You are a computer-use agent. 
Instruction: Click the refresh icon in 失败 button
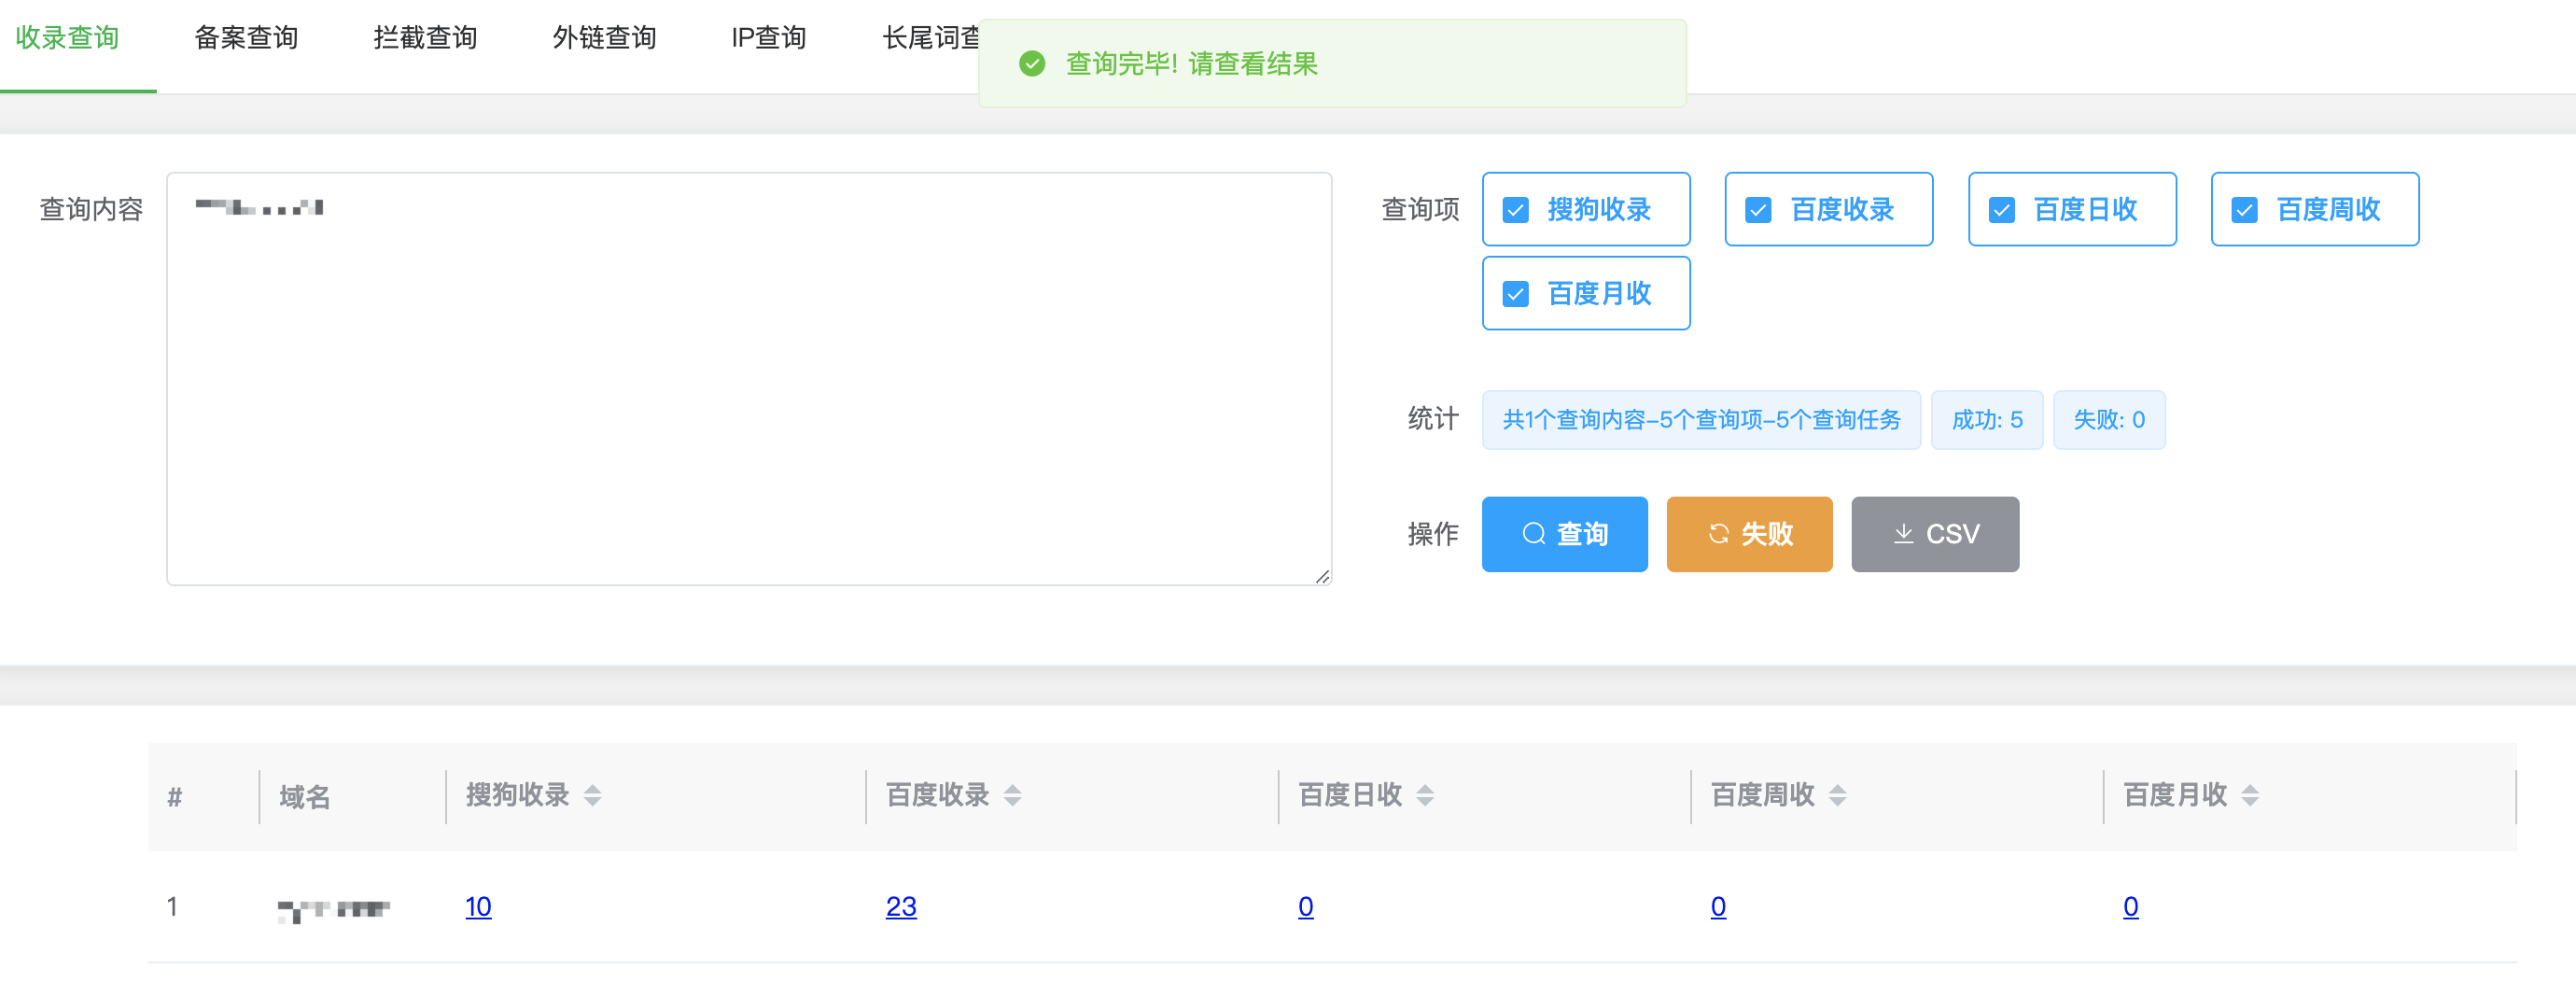pos(1718,534)
